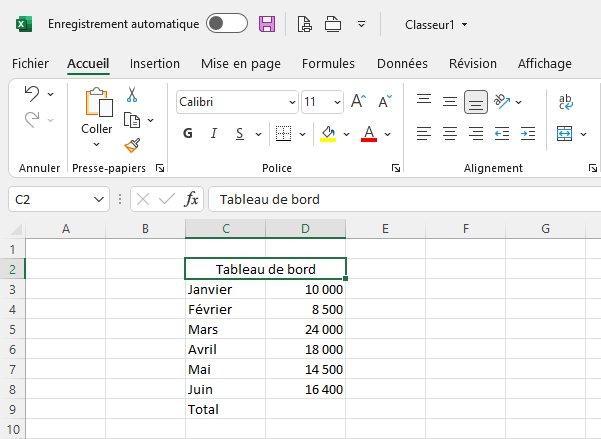Apply red font color with the A icon
This screenshot has width=601, height=439.
pyautogui.click(x=369, y=134)
